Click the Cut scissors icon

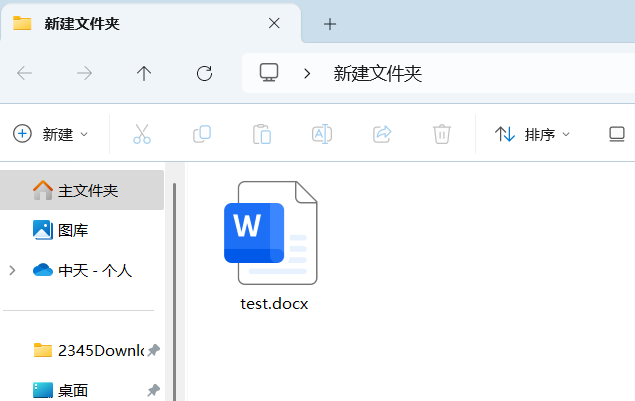point(142,134)
